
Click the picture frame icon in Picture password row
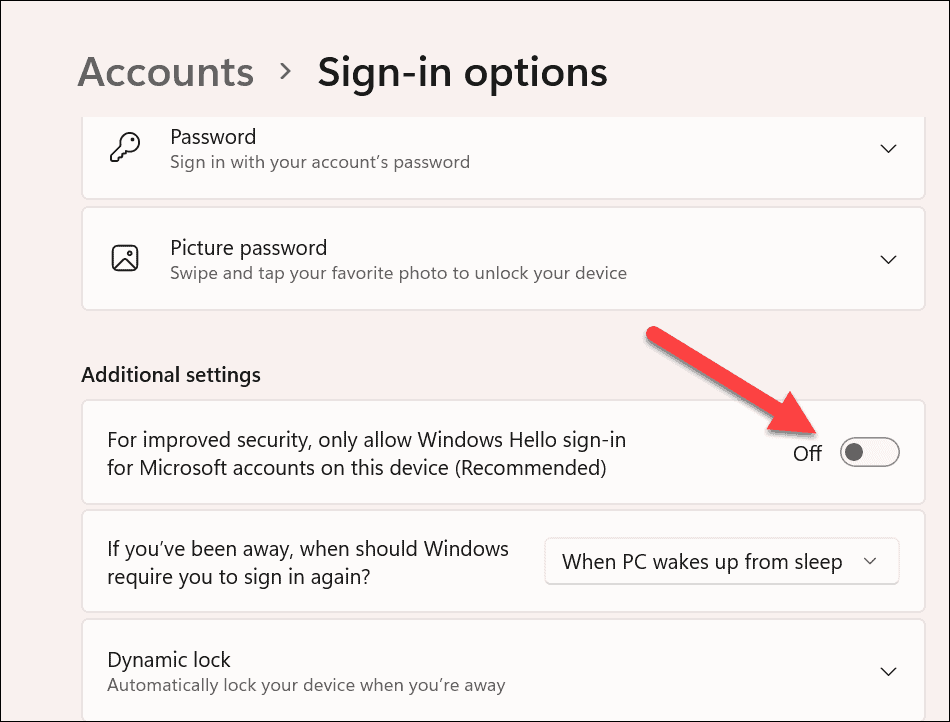(x=124, y=258)
